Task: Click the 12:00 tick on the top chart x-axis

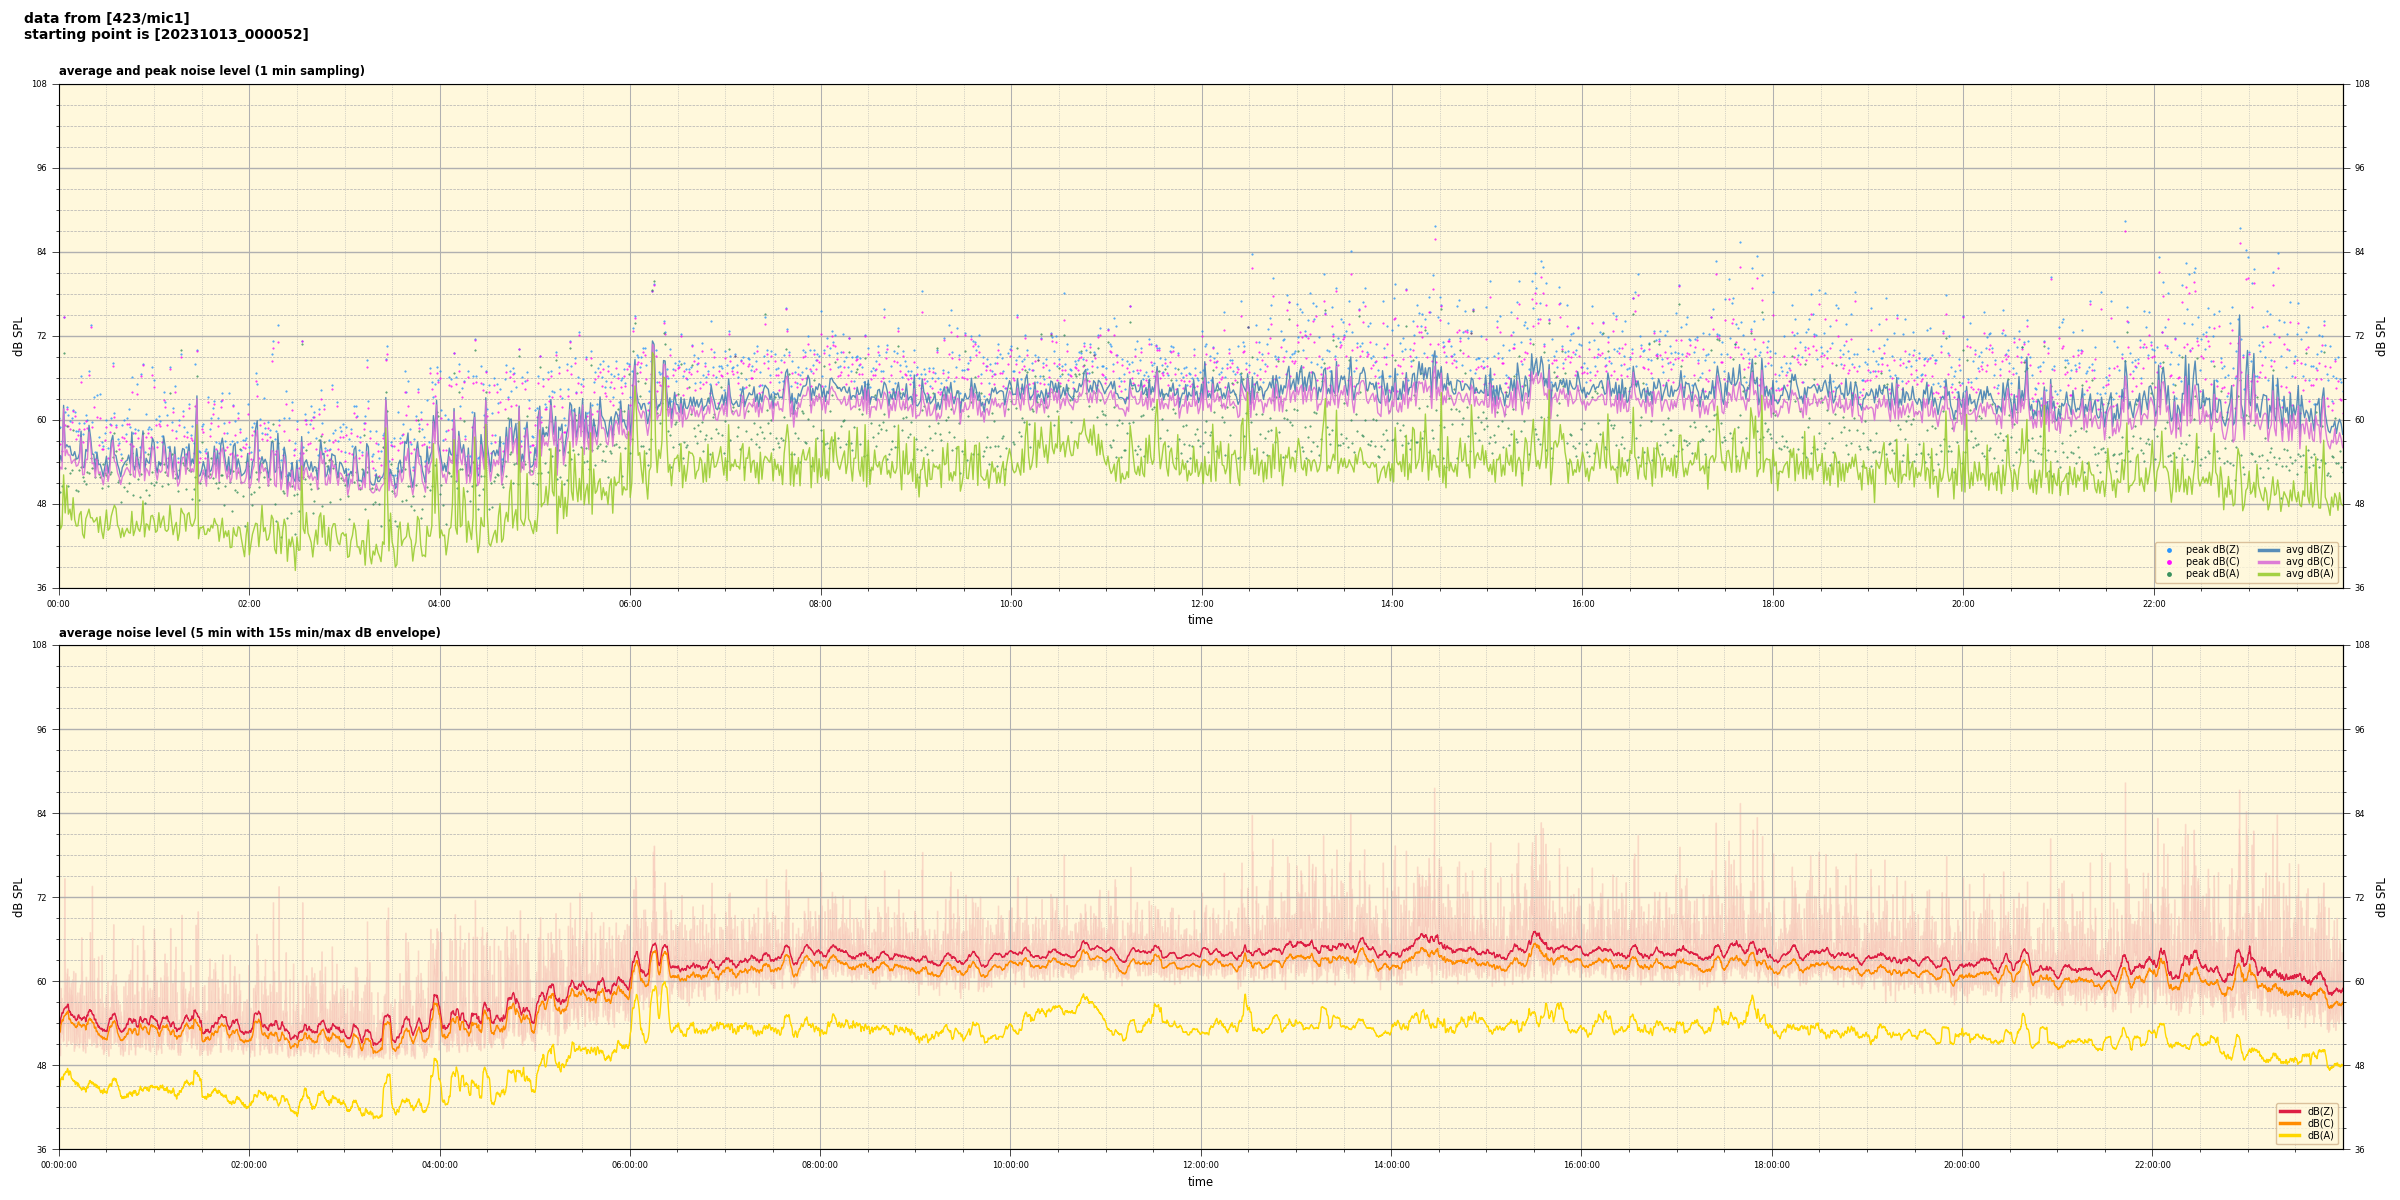Action: [x=1201, y=604]
